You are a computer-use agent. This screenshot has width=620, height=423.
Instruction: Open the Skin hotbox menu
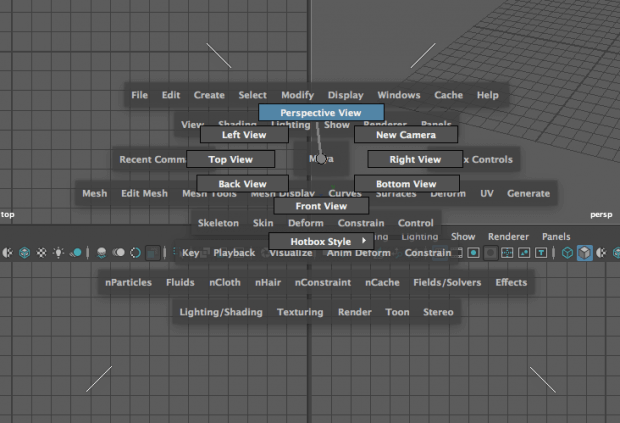263,223
